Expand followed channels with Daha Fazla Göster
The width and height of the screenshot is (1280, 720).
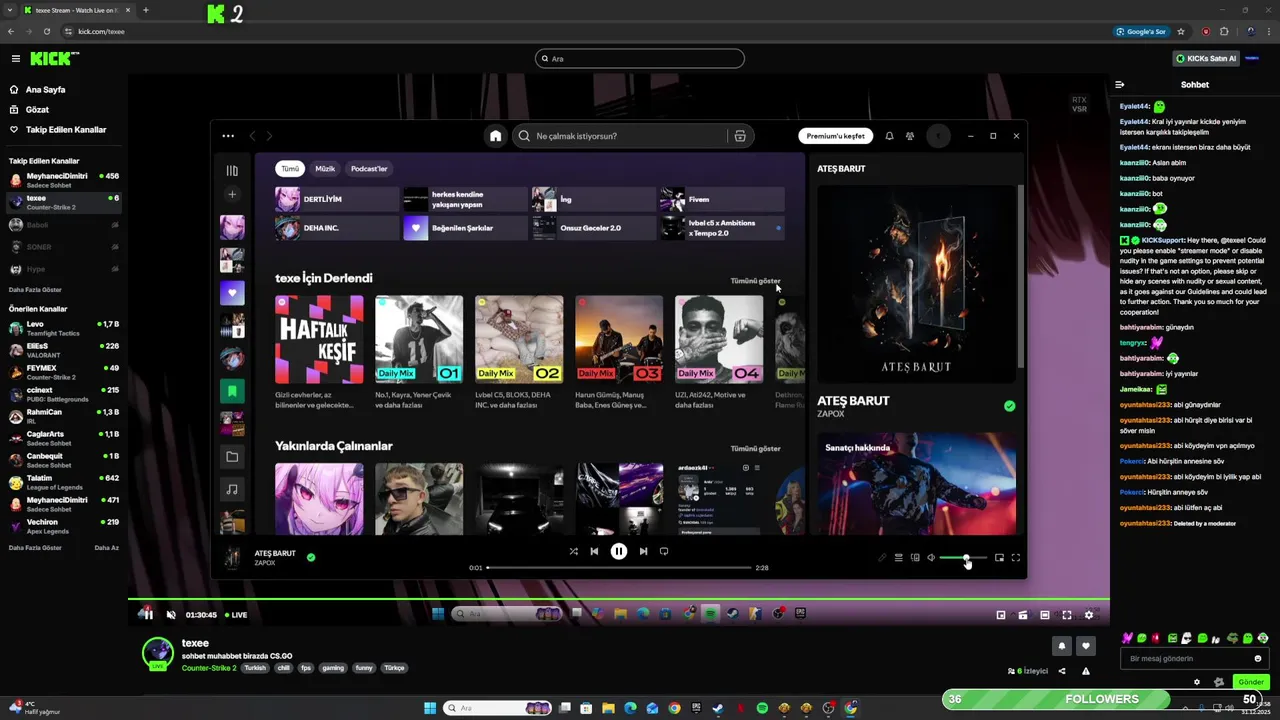[x=35, y=290]
